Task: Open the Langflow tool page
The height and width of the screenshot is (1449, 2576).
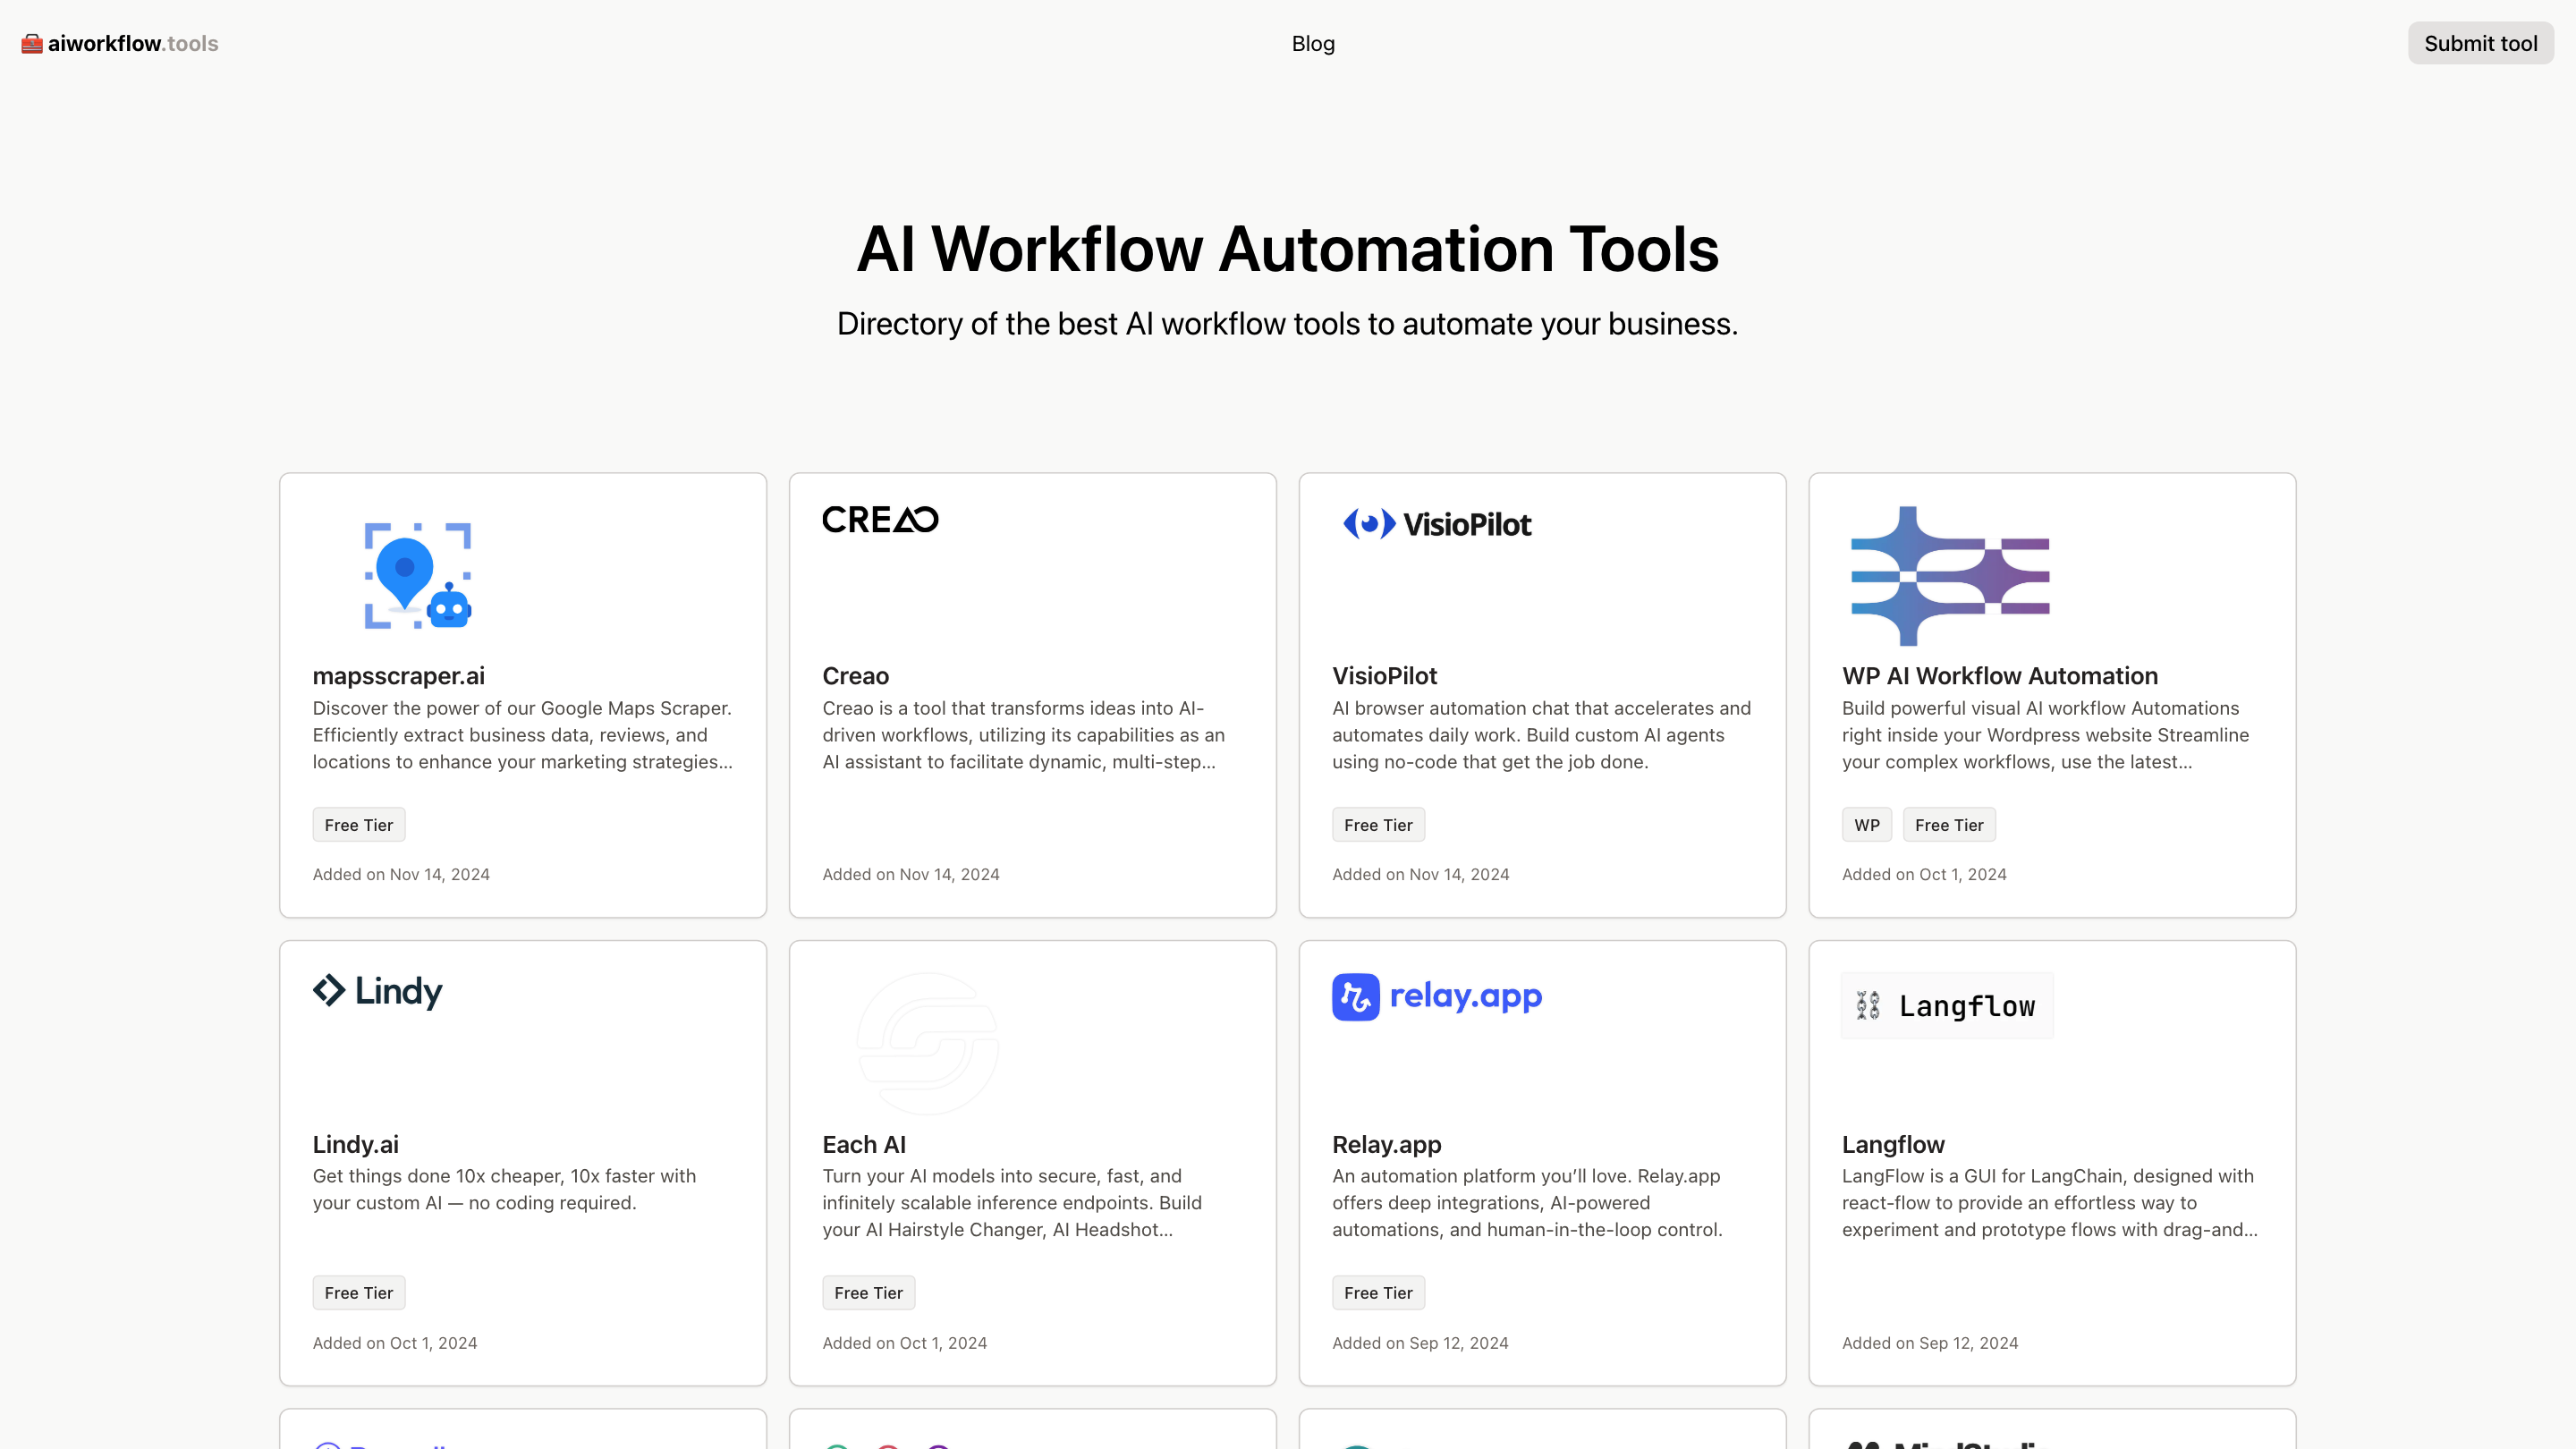Action: click(1893, 1144)
